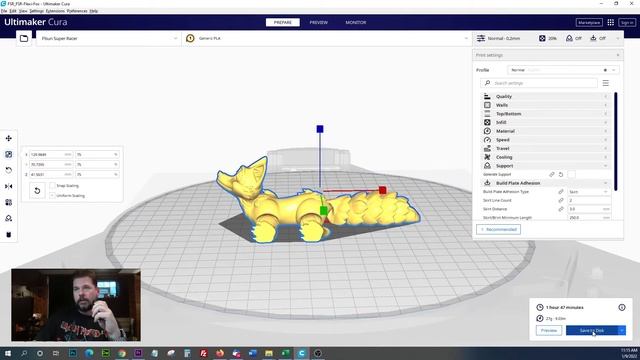The image size is (640, 360).
Task: Click the Search settings field
Action: pos(539,83)
